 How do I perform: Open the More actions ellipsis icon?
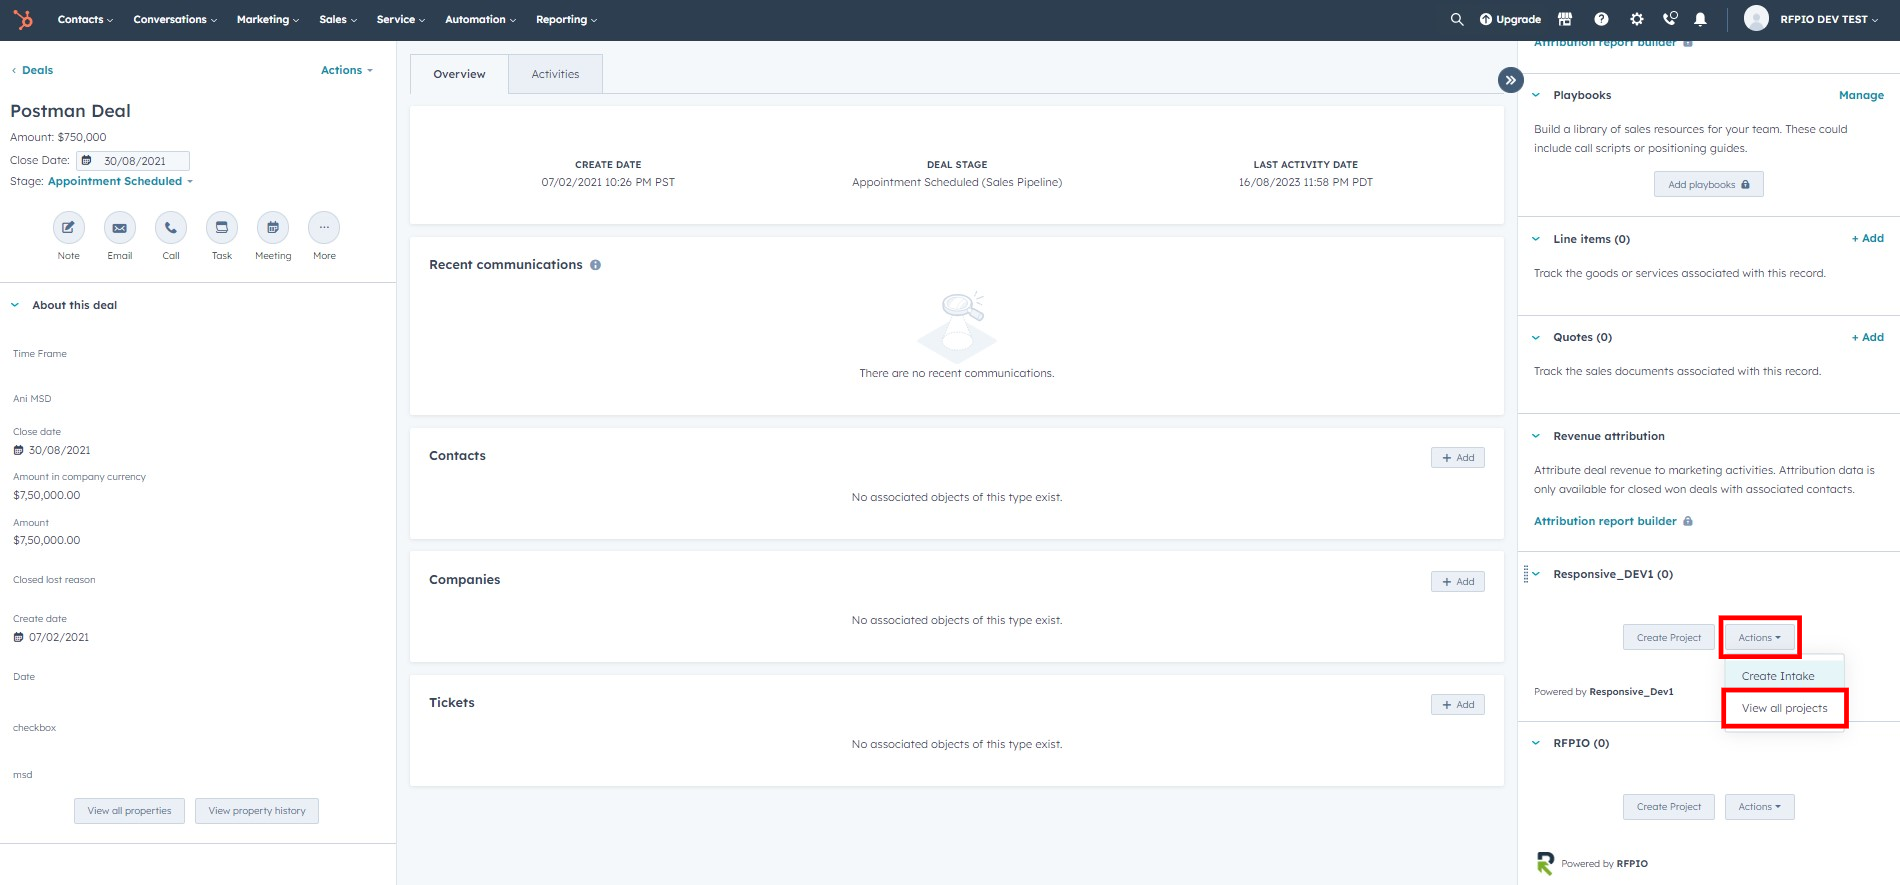324,228
